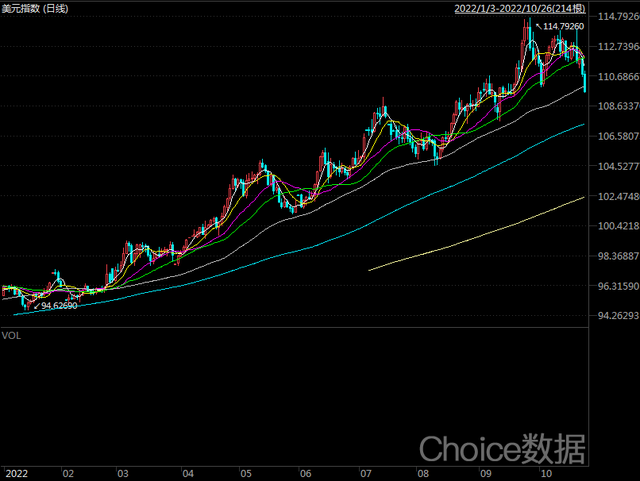This screenshot has height=481, width=640.
Task: Click month 10 on the time axis
Action: [x=544, y=472]
